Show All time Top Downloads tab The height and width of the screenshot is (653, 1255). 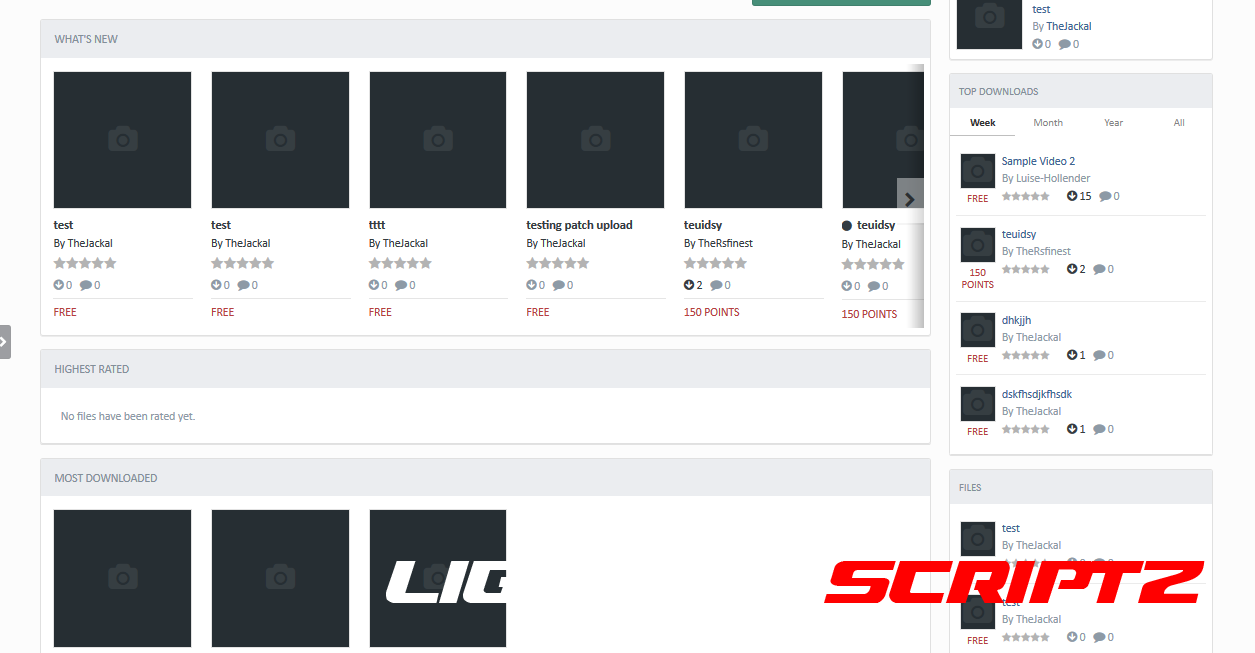point(1179,122)
